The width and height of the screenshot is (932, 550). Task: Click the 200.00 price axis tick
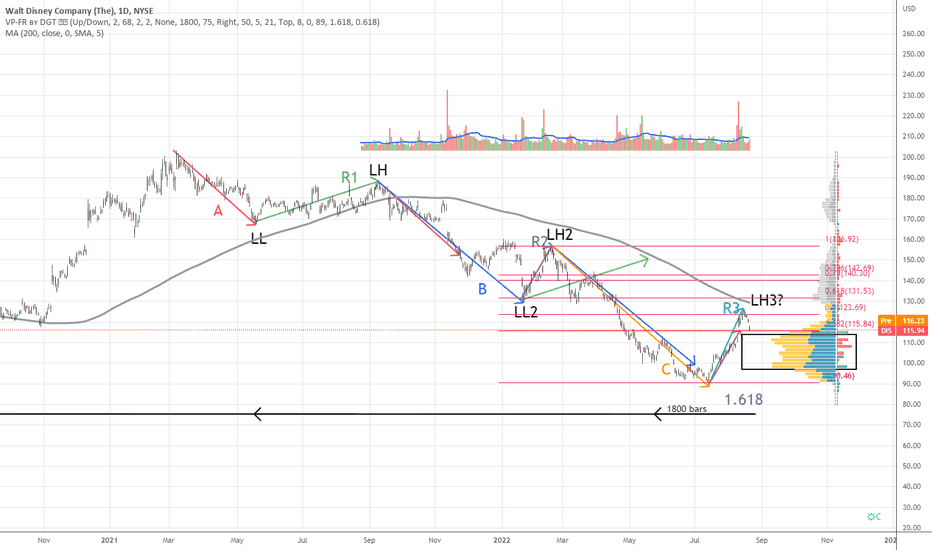912,157
